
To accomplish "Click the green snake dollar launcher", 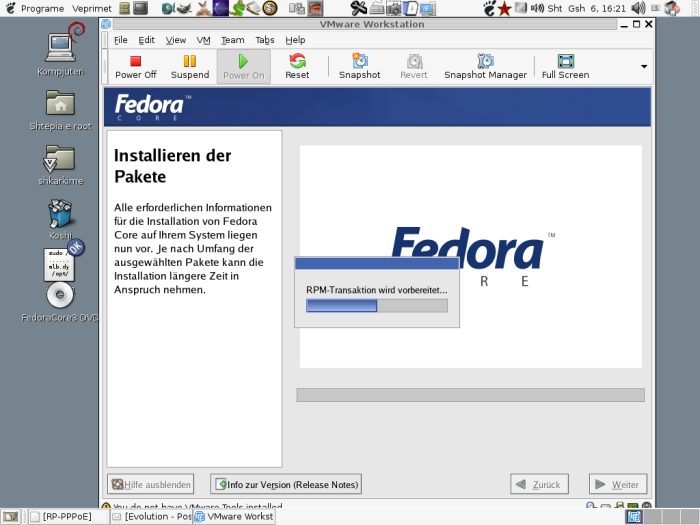I will point(237,8).
